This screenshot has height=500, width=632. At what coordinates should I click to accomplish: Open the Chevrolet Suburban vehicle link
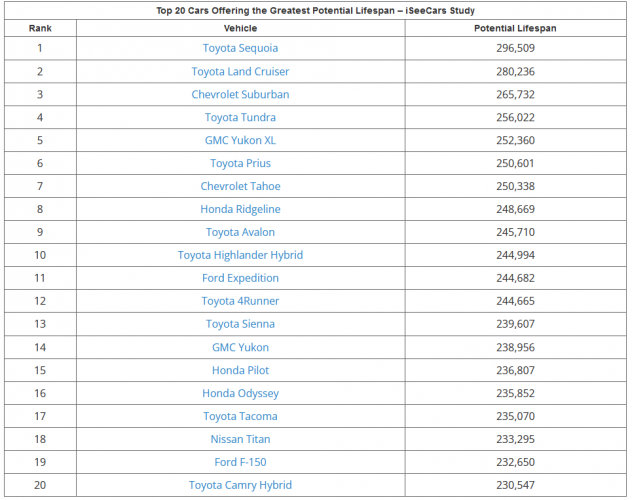(240, 94)
